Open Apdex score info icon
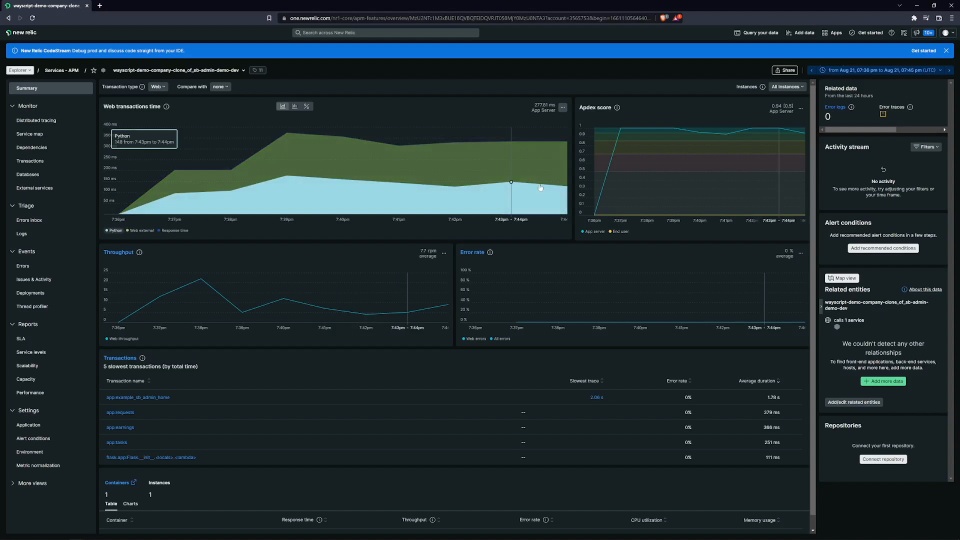Viewport: 960px width, 540px height. point(617,108)
